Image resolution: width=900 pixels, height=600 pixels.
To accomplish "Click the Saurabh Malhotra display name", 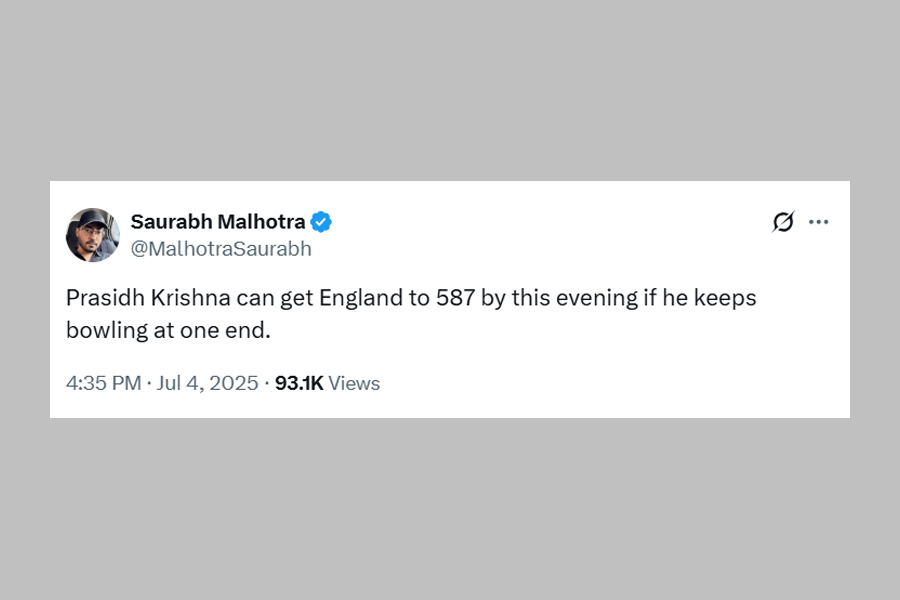I will (x=218, y=222).
